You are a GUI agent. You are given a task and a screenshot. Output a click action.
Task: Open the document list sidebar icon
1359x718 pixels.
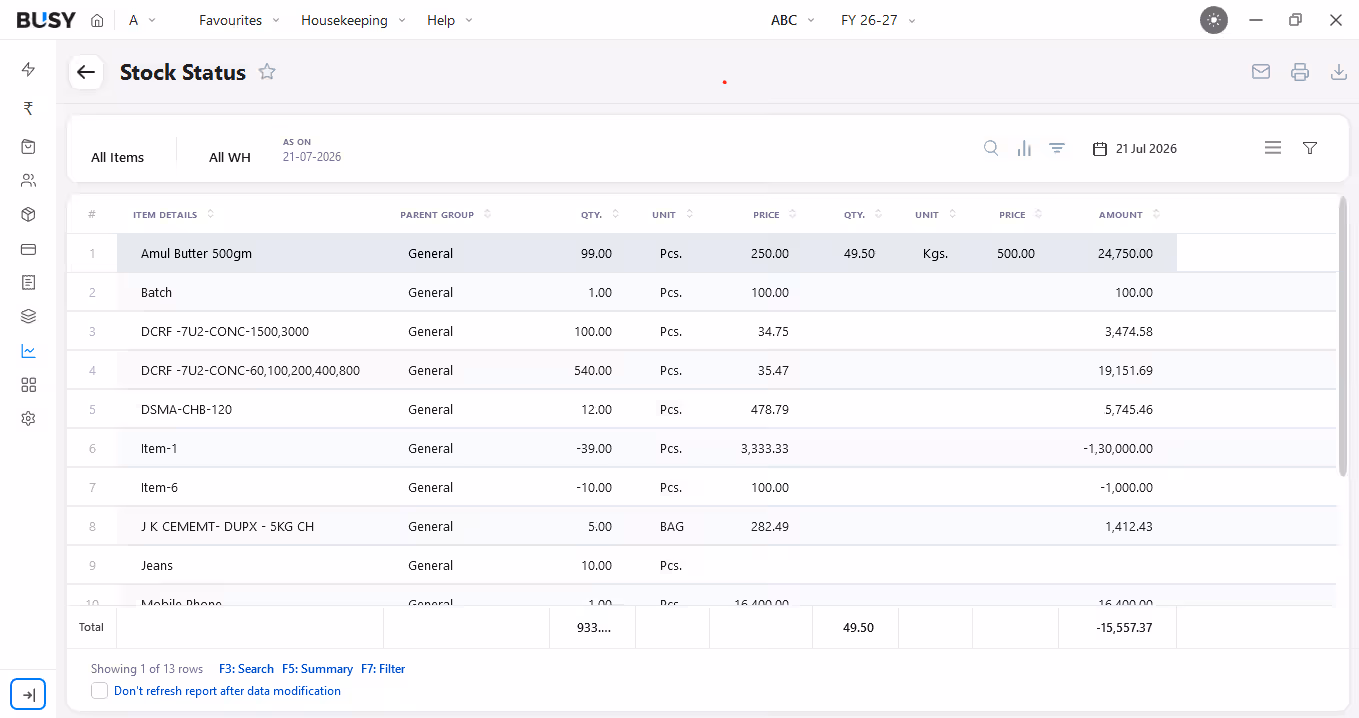click(28, 283)
